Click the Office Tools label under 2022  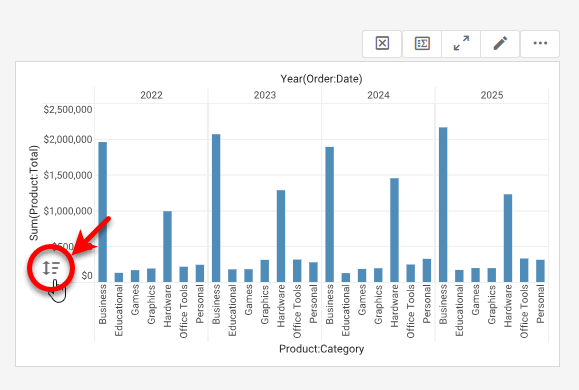184,311
